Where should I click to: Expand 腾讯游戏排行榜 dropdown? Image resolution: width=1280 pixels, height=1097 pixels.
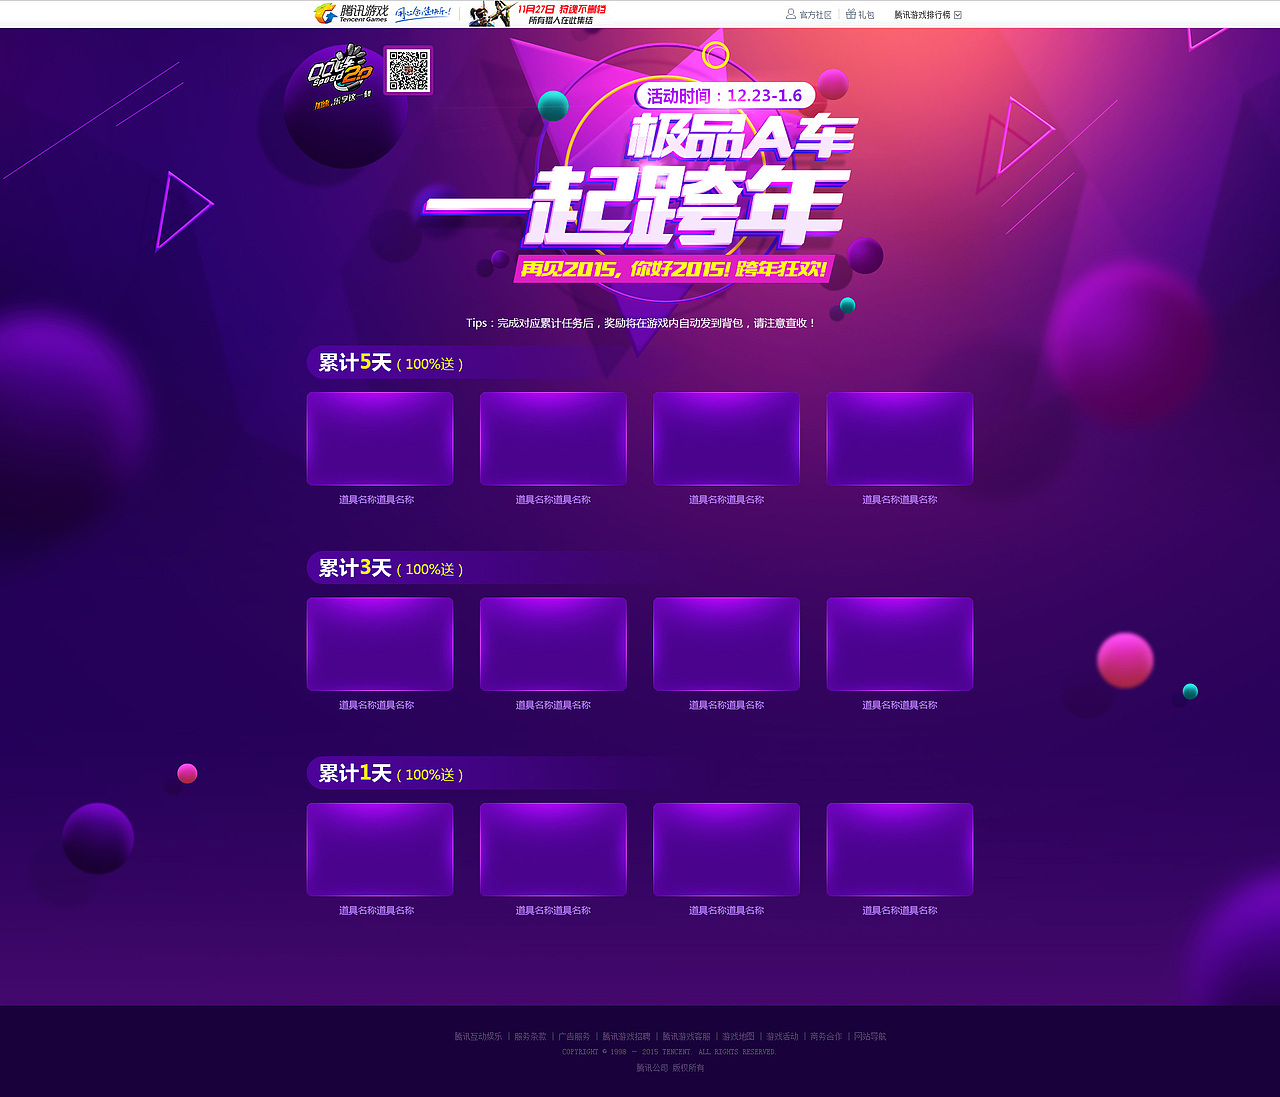click(928, 15)
